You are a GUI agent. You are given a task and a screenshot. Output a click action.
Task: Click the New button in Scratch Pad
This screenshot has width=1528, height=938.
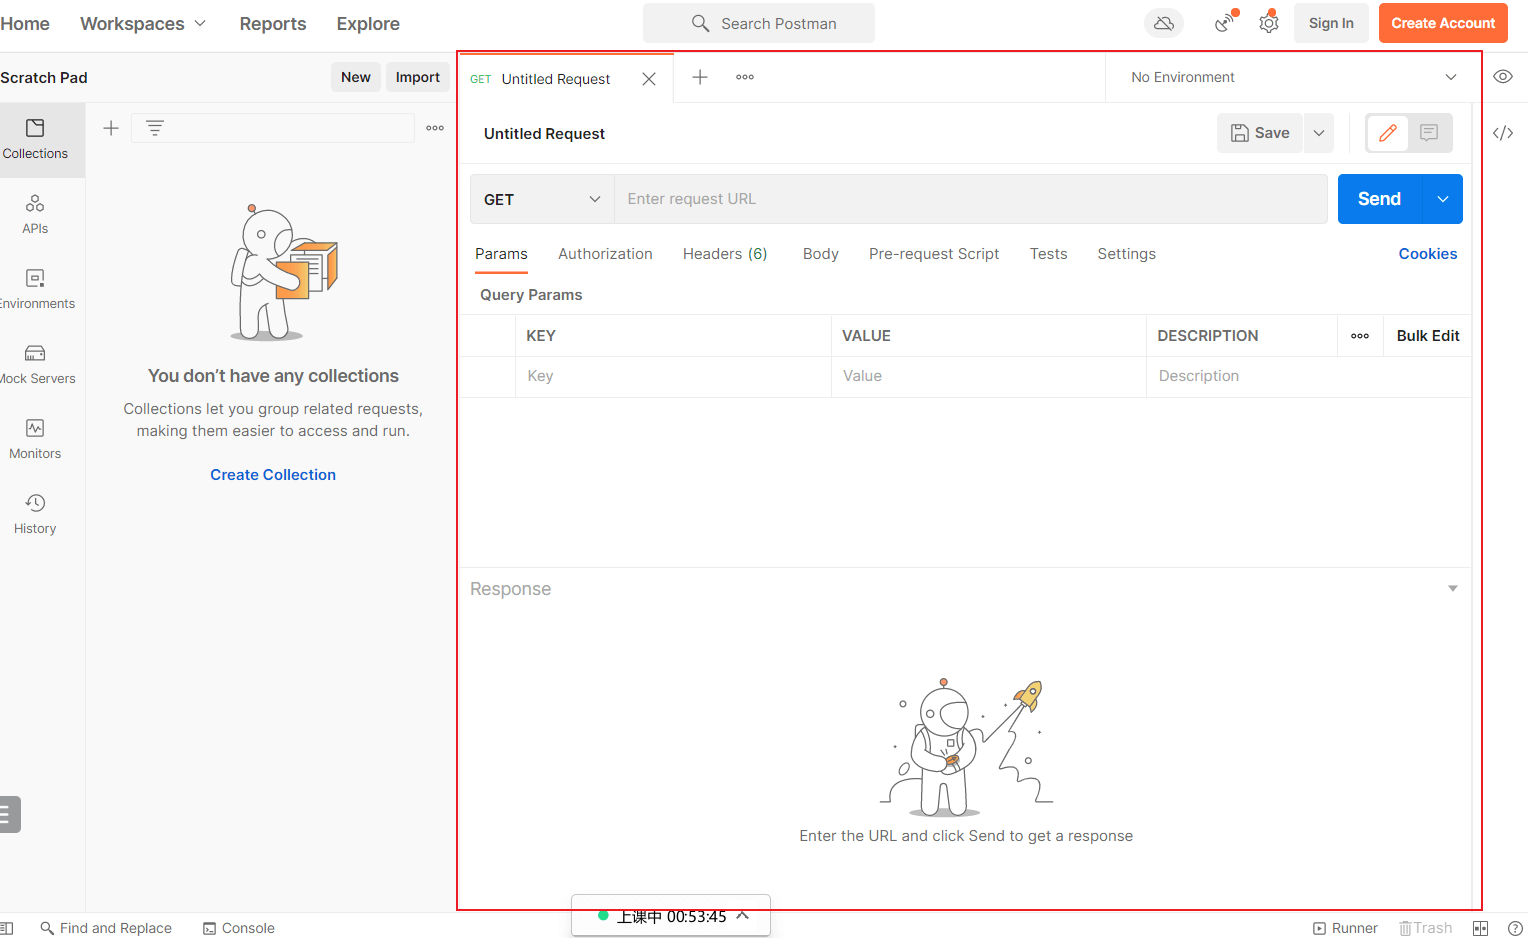356,77
